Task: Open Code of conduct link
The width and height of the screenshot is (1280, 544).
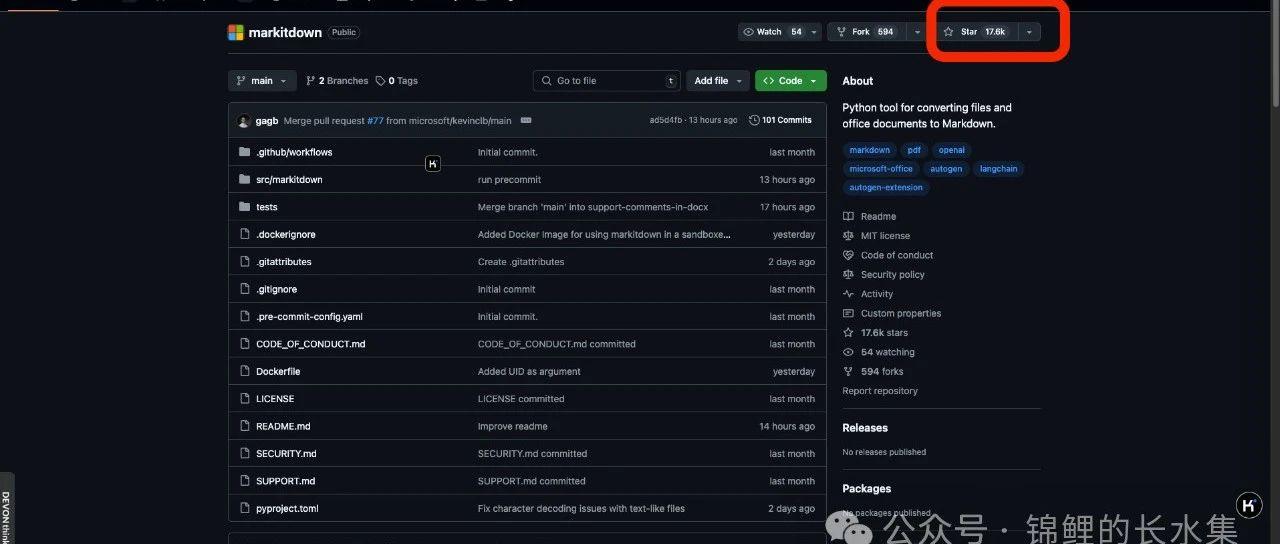Action: coord(888,255)
